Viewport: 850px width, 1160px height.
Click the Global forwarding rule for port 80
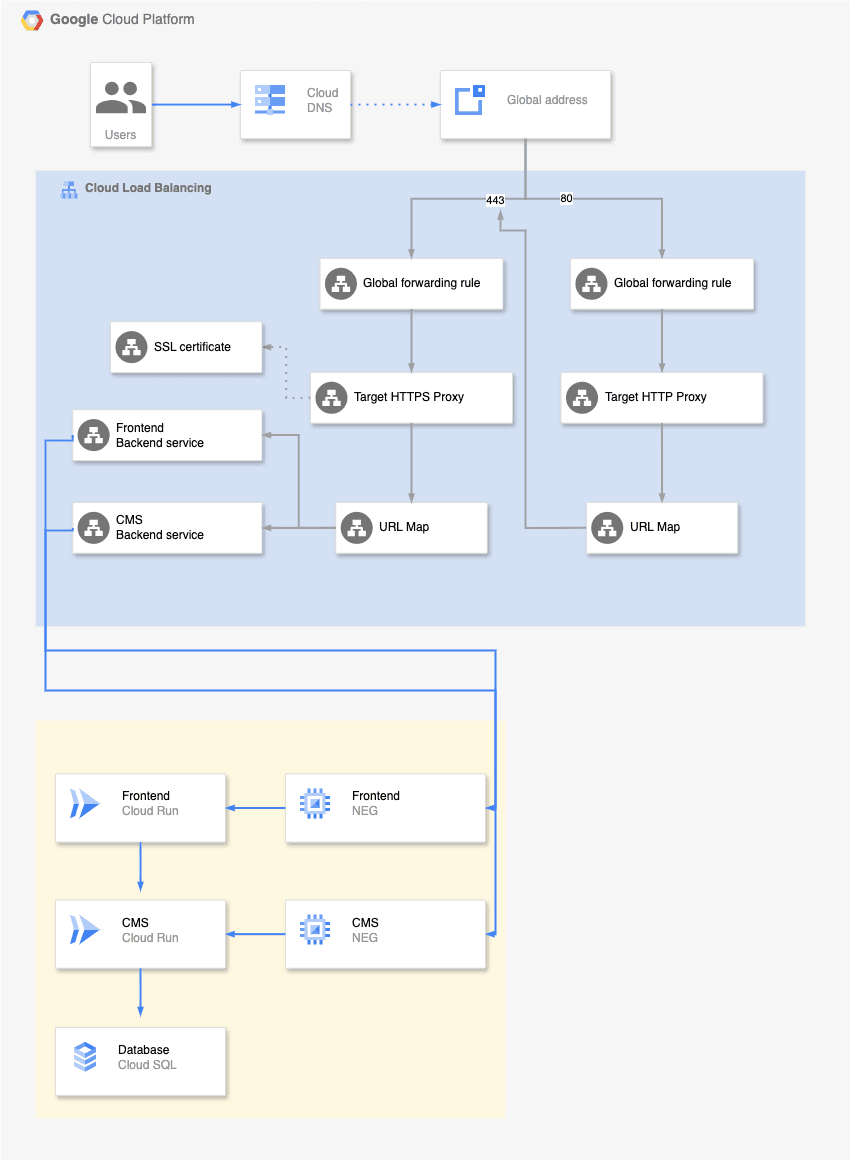click(662, 283)
